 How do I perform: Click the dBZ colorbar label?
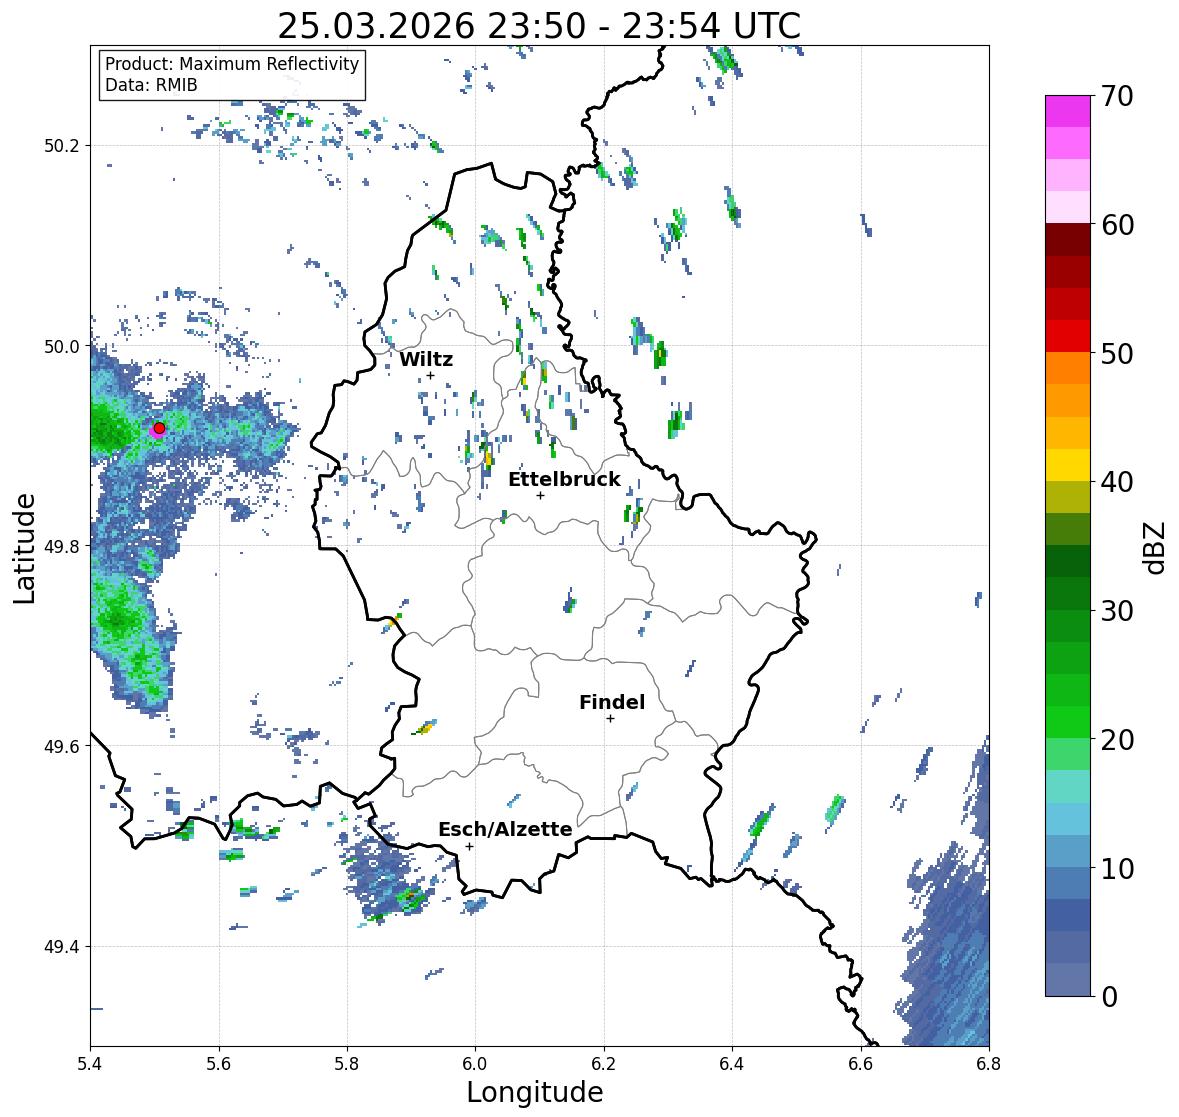tap(1156, 548)
